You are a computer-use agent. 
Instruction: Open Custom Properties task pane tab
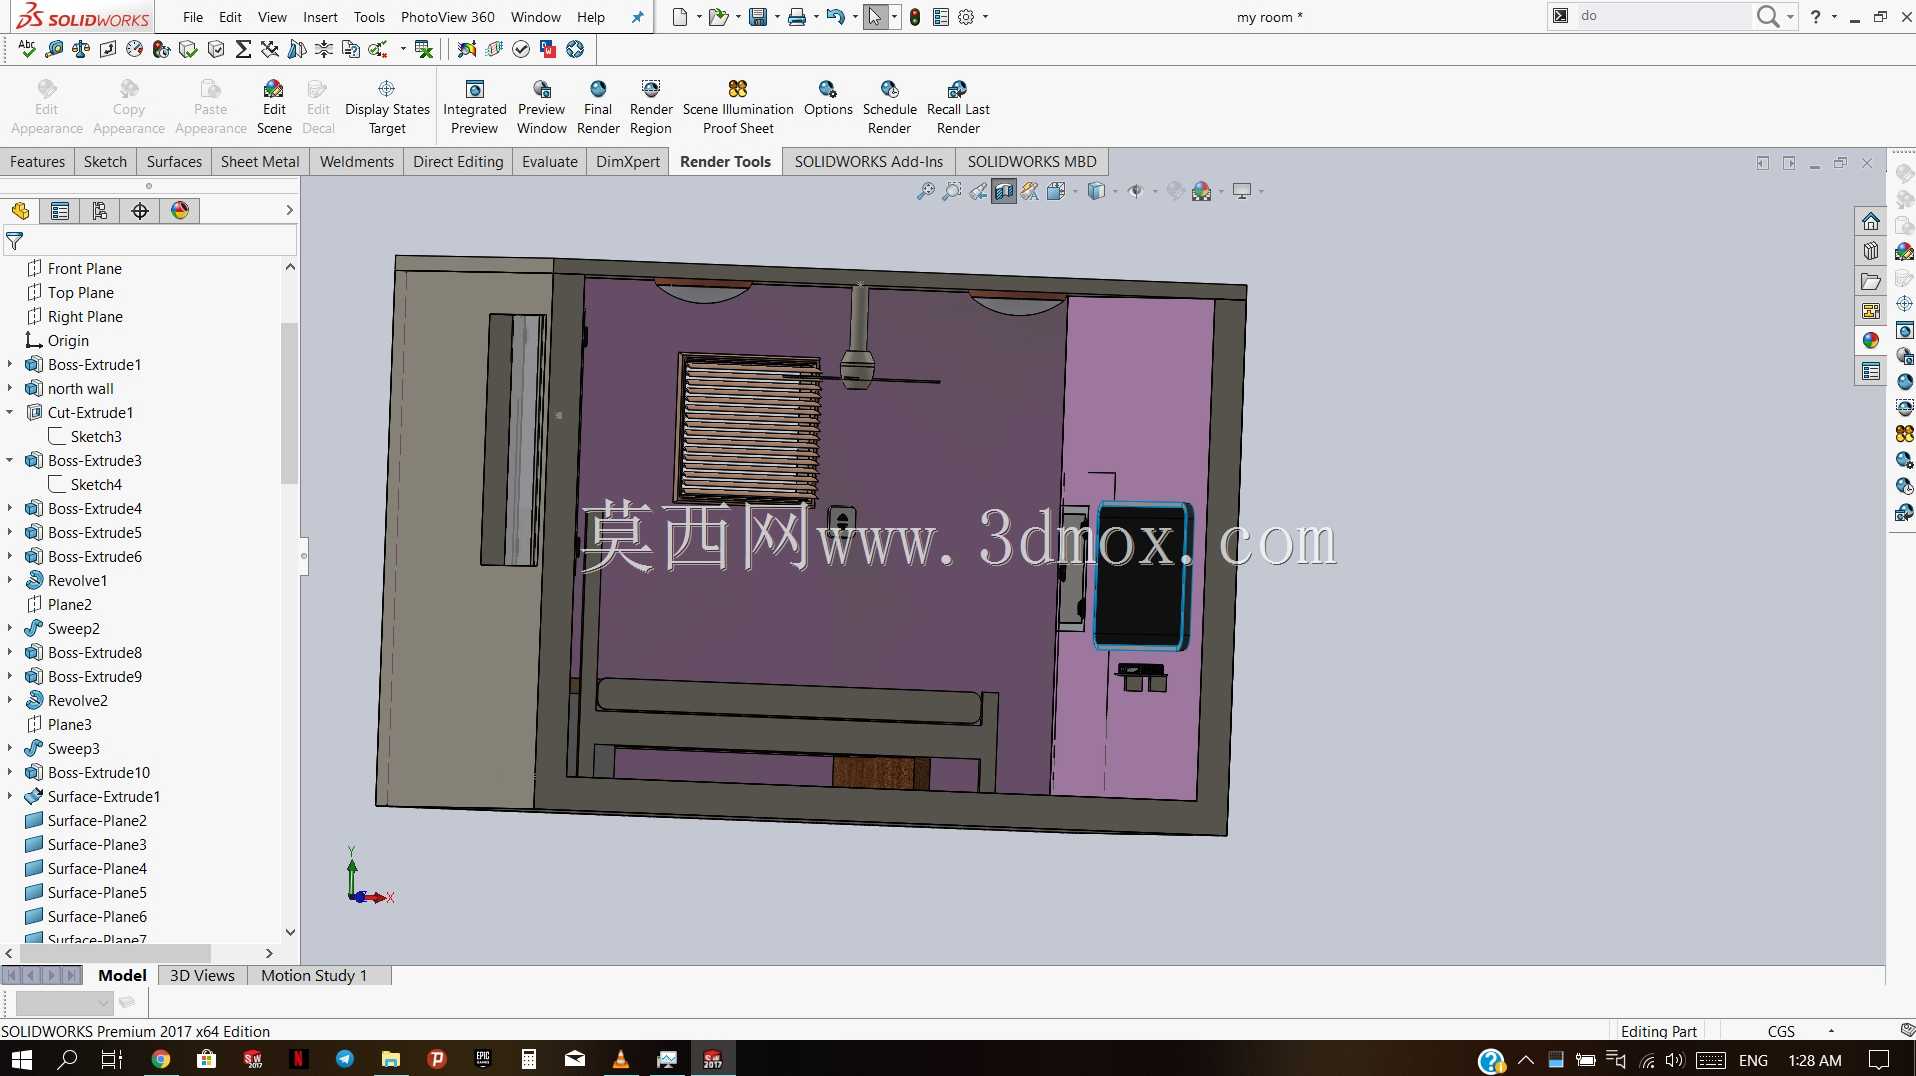pos(1871,371)
